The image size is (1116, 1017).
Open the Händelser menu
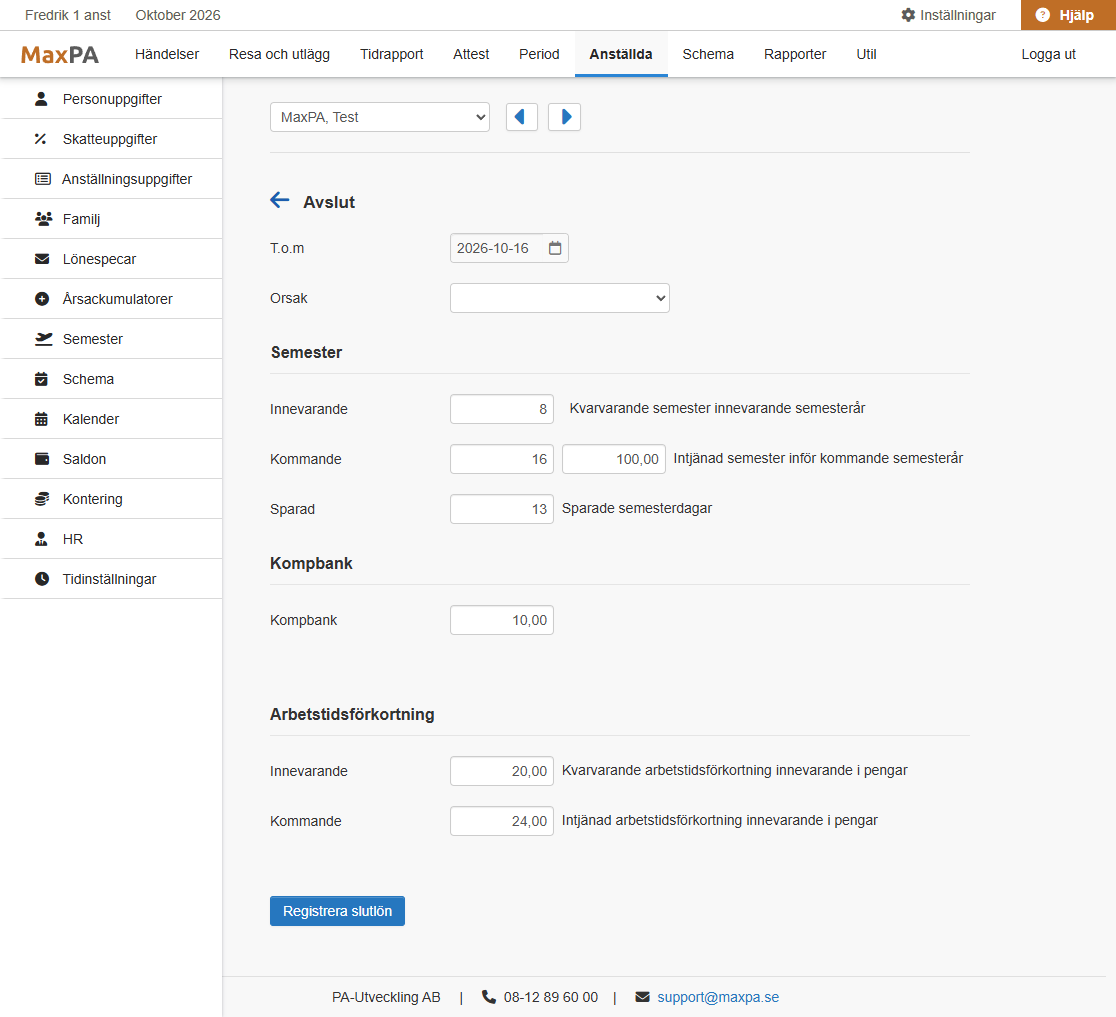click(167, 54)
